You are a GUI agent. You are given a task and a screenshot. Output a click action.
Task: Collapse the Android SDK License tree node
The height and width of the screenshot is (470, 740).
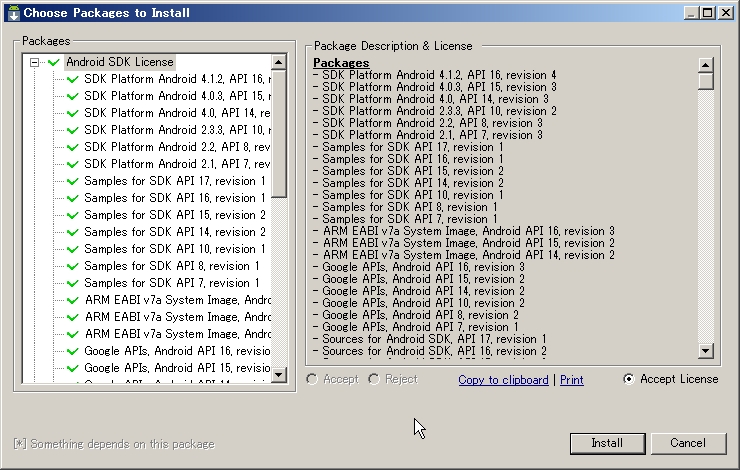34,62
